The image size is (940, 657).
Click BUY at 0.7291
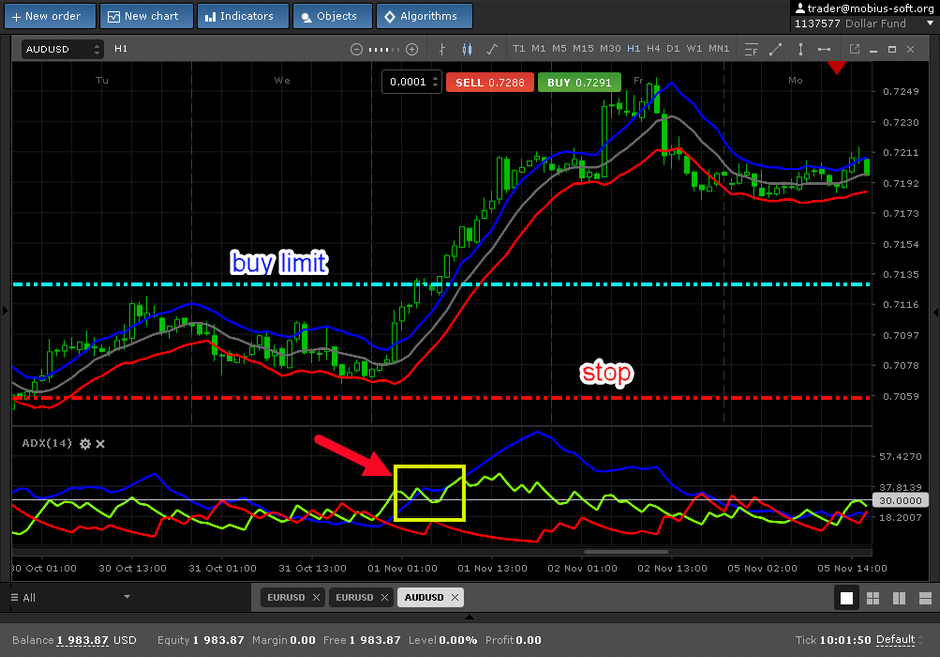579,83
